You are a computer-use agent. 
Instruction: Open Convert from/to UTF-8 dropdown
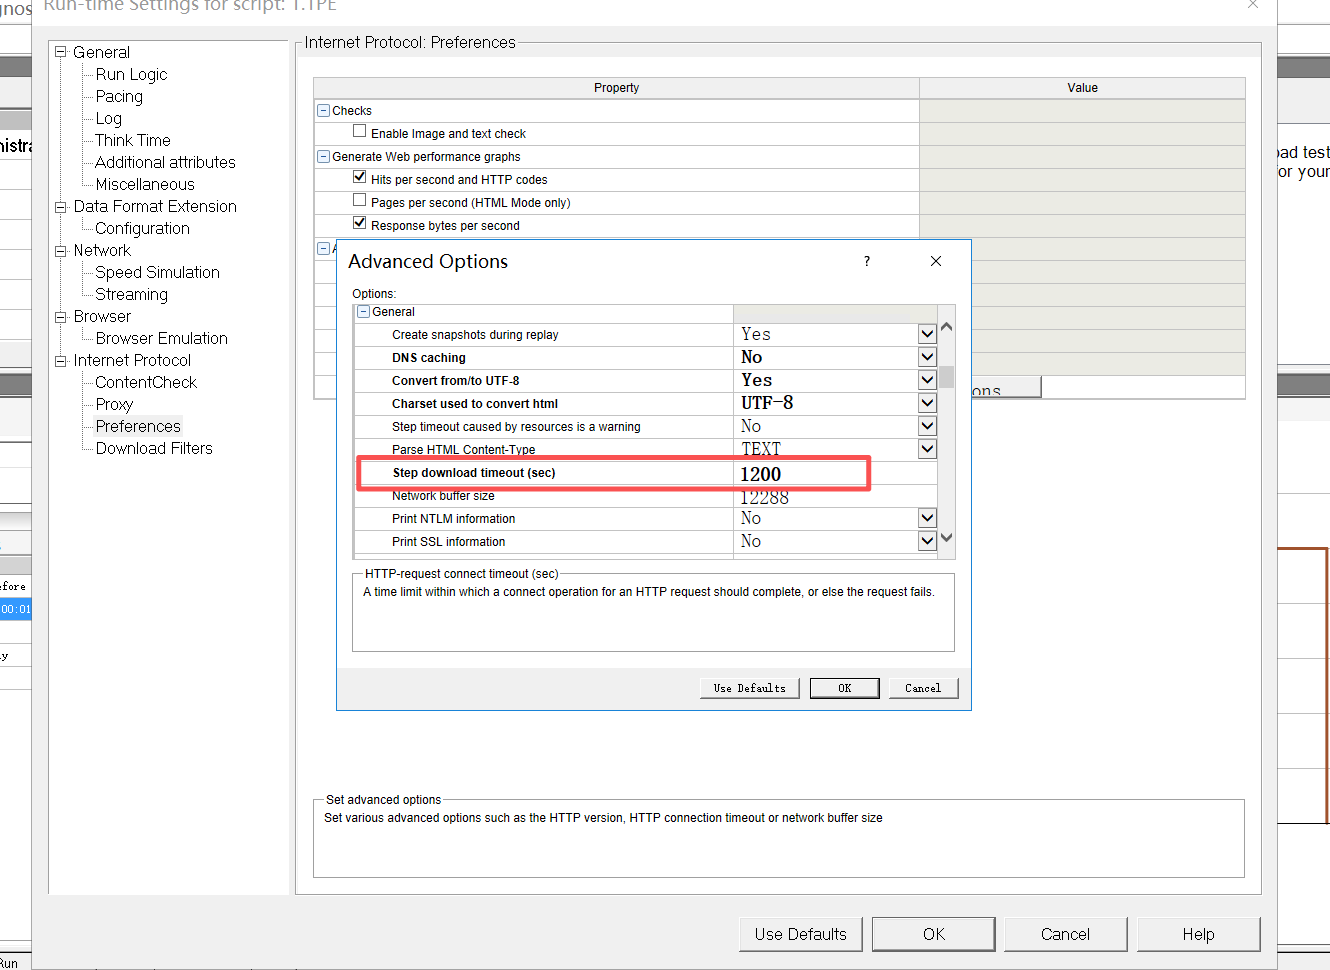coord(927,380)
